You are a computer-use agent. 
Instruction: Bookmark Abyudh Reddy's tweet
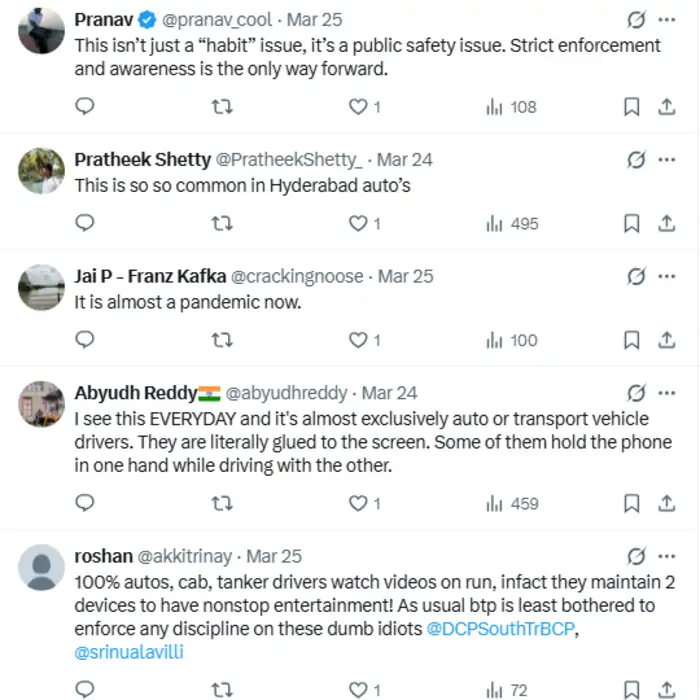click(x=631, y=504)
